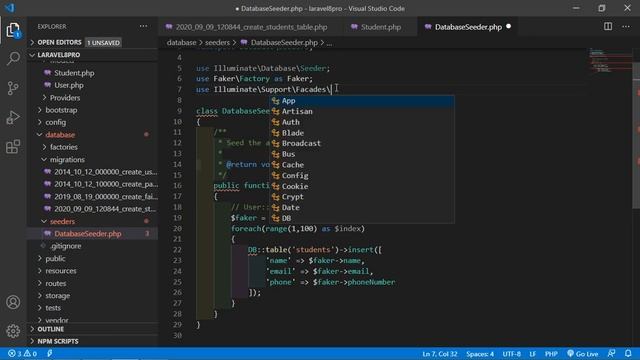Click the lightning status bar icon
Screen dimensions: 640x360
click(50, 353)
